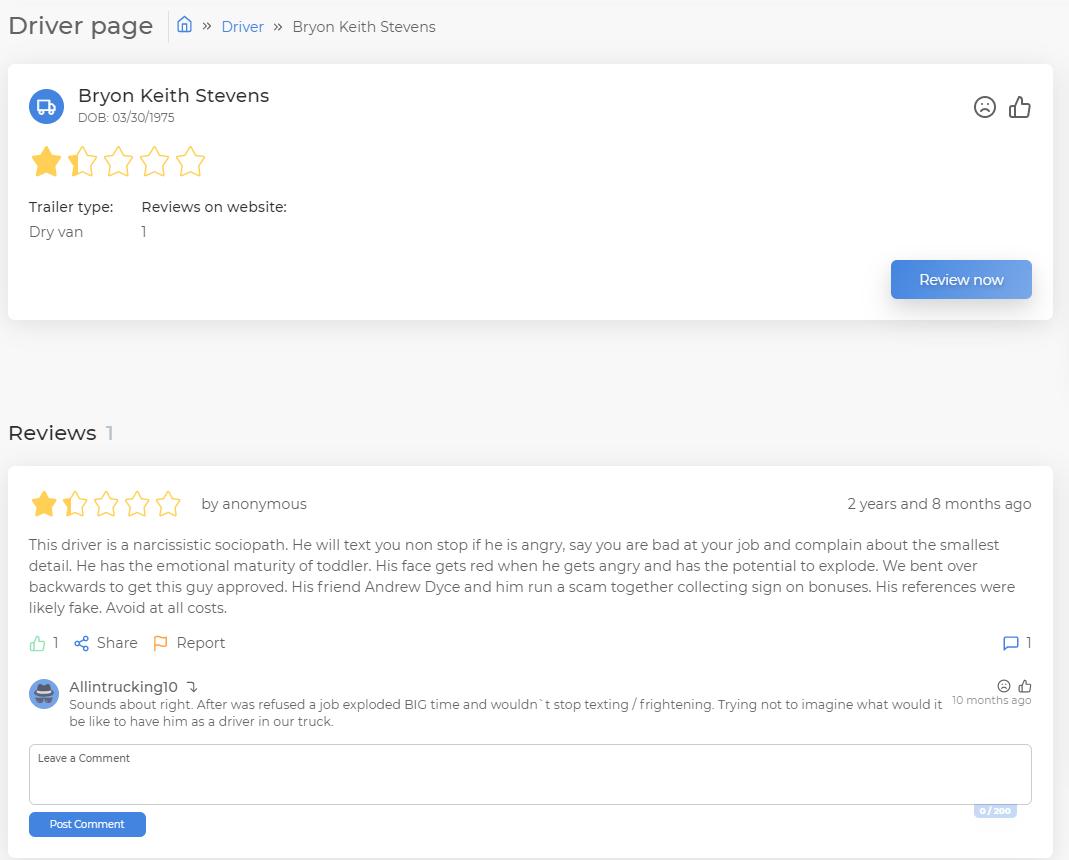1069x860 pixels.
Task: Click the Allintrucking10 avatar
Action: point(44,694)
